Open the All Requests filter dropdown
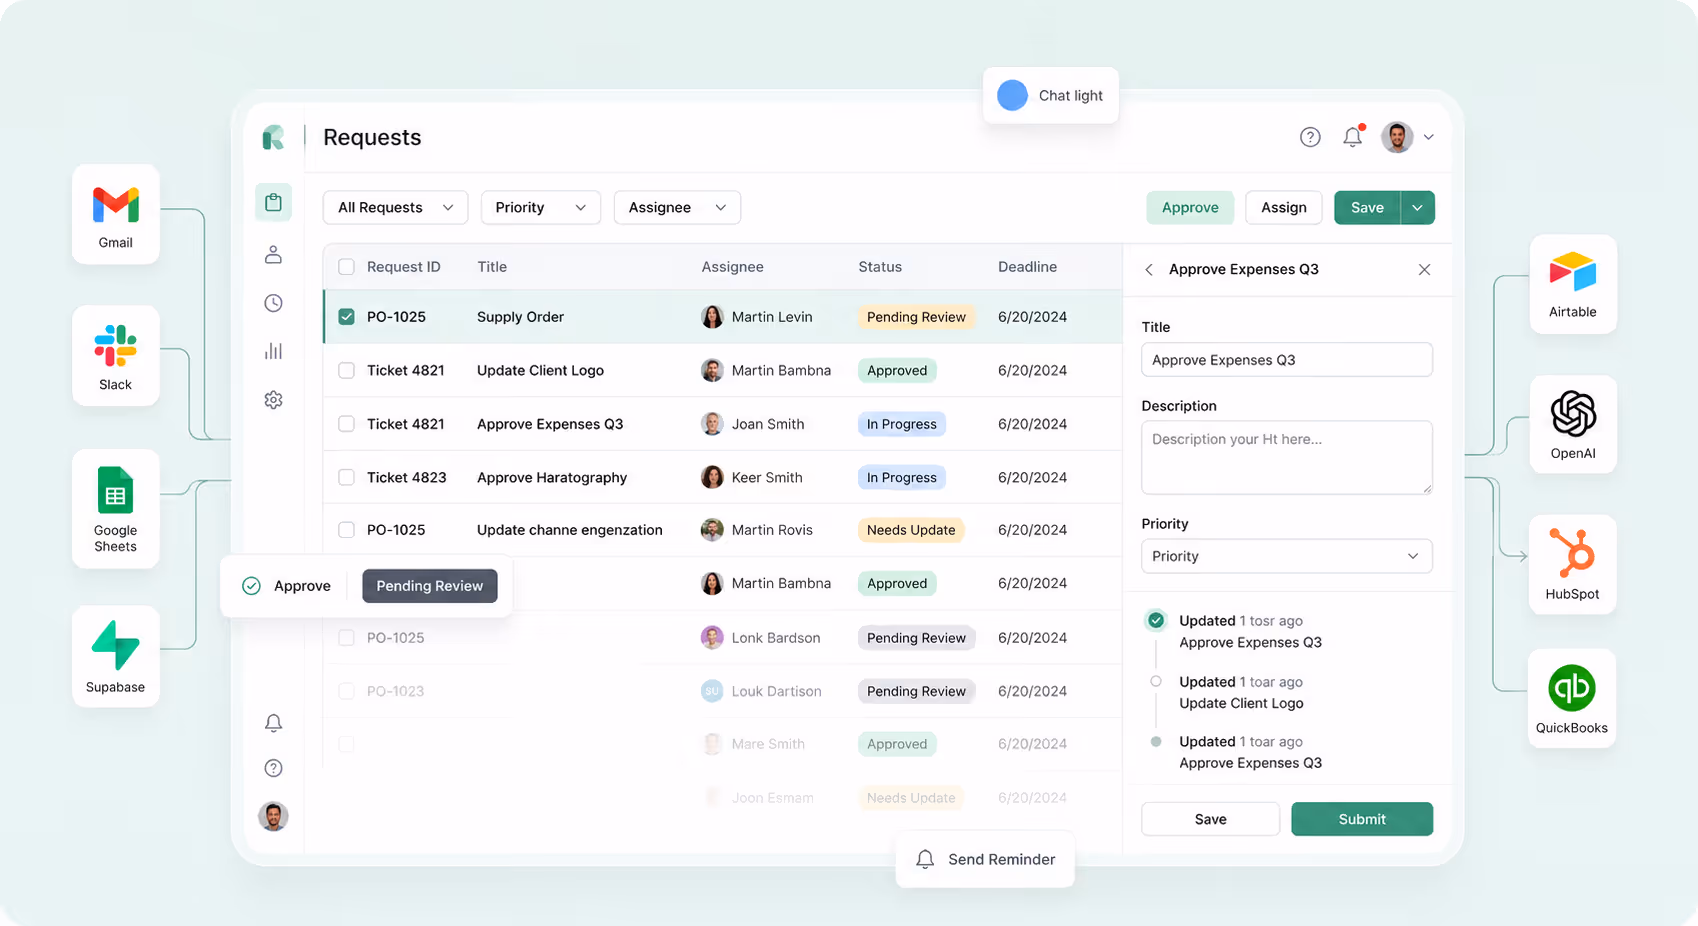Image resolution: width=1698 pixels, height=926 pixels. tap(395, 207)
